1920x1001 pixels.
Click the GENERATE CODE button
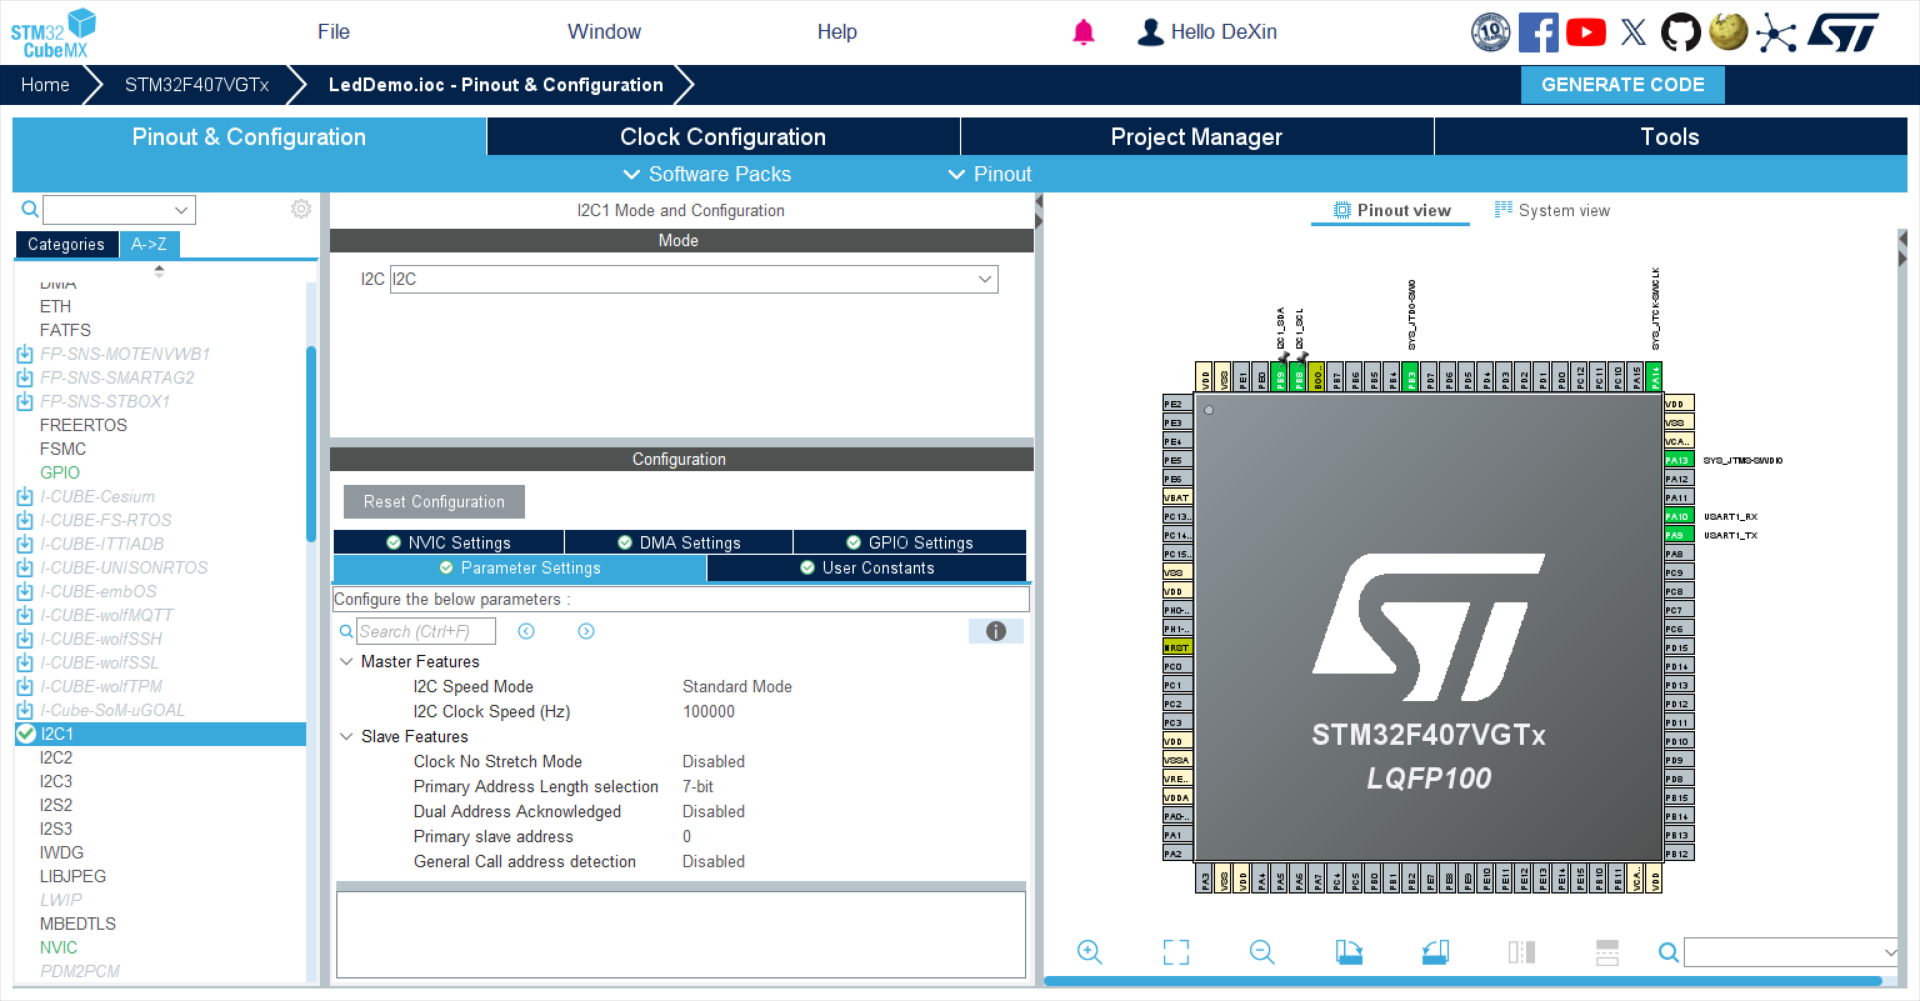click(x=1622, y=85)
